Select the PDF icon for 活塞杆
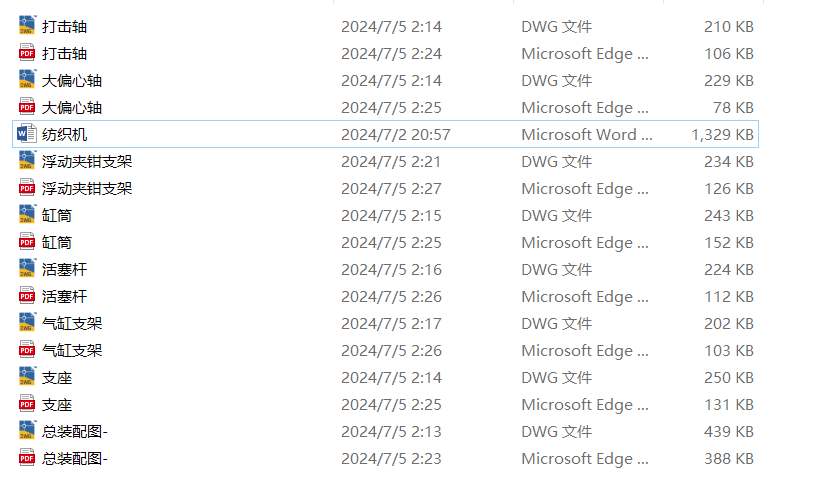This screenshot has height=478, width=823. coord(27,295)
